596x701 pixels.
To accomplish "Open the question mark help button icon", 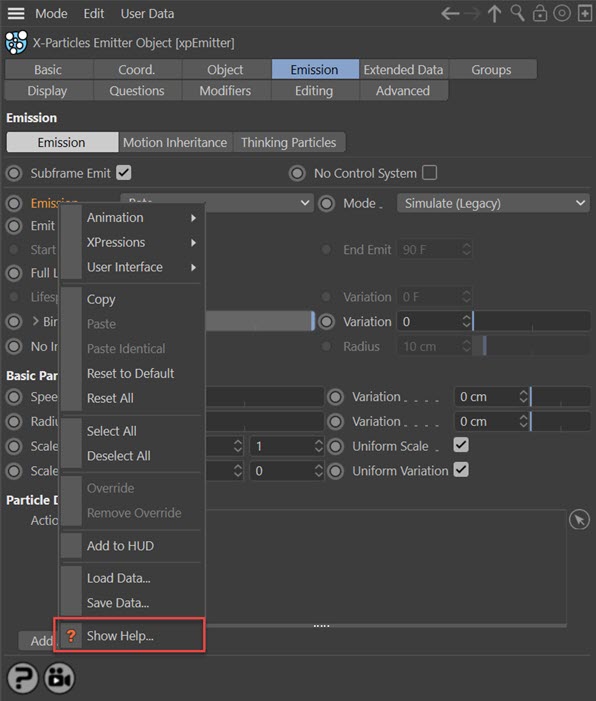I will [x=22, y=678].
